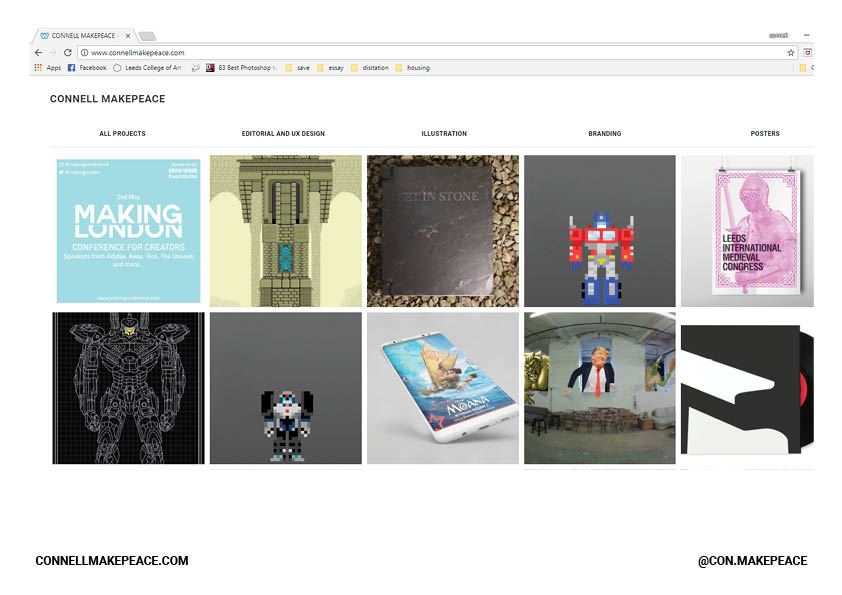The width and height of the screenshot is (842, 595).
Task: Bookmark the page with the star icon
Action: point(790,53)
